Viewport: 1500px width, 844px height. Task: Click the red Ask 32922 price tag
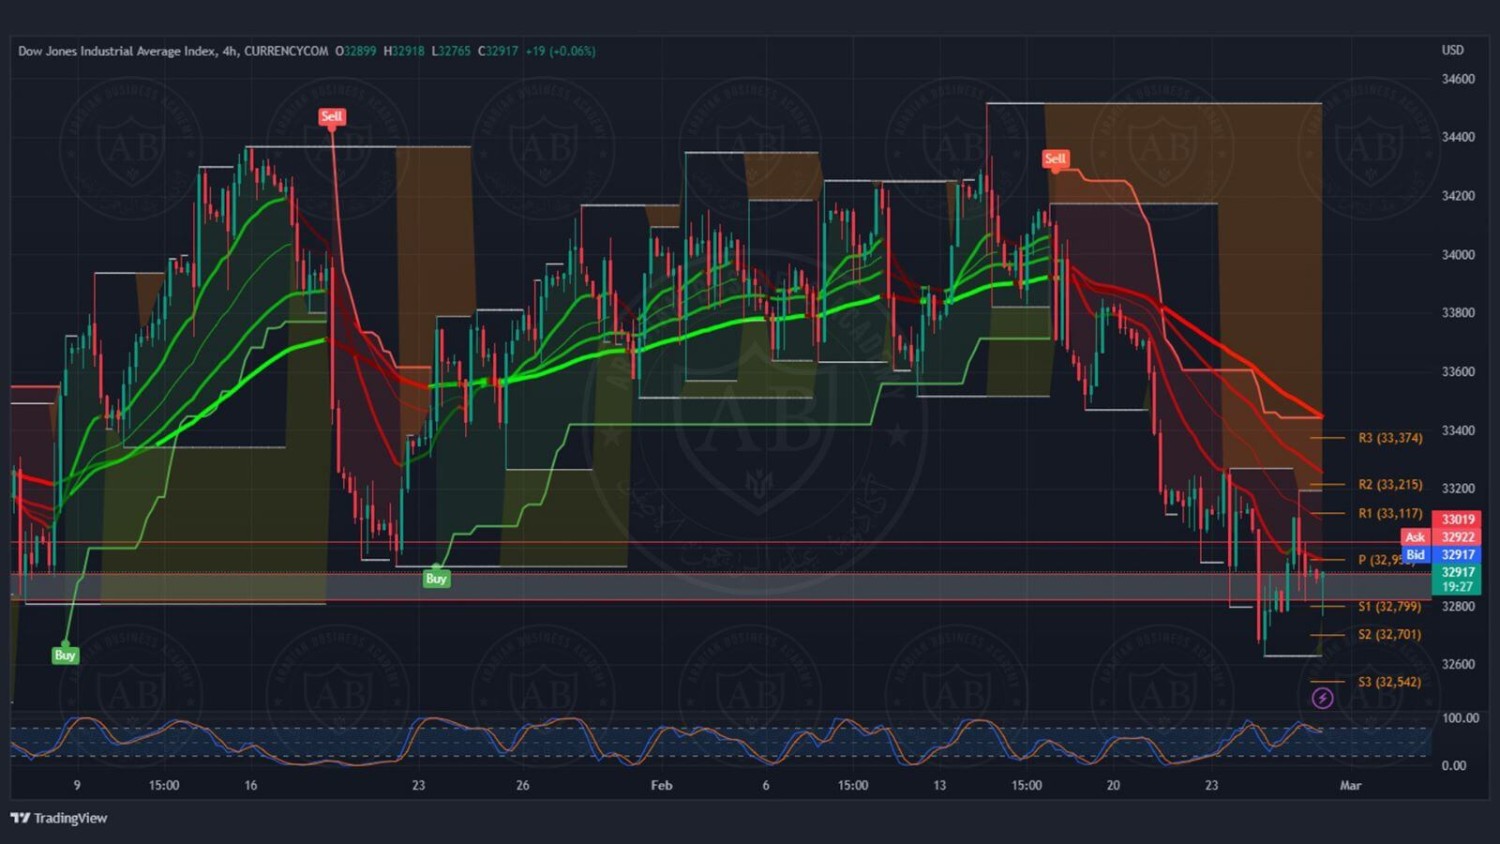pos(1440,537)
